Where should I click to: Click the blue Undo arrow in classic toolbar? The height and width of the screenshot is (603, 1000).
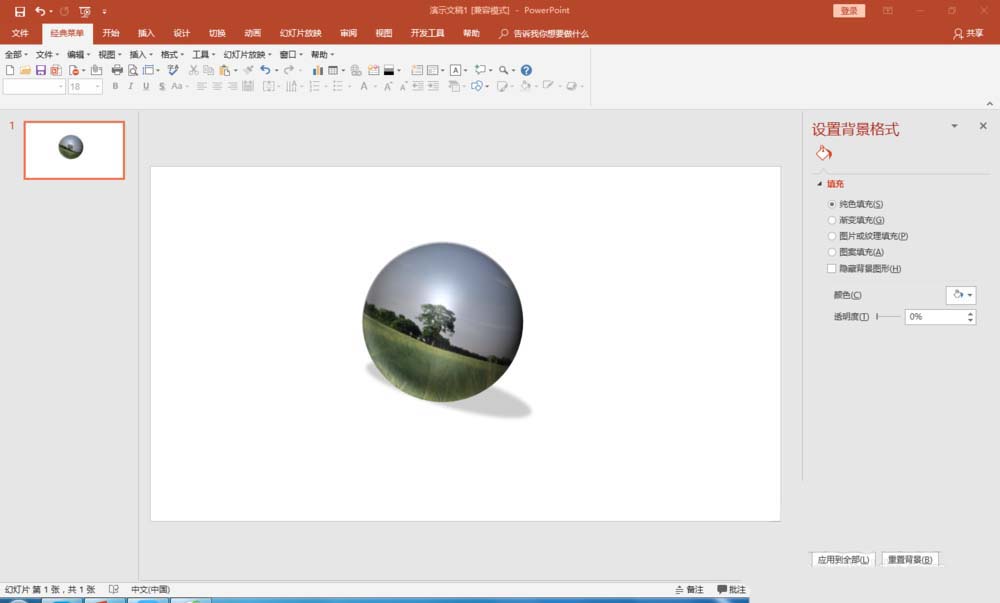click(x=265, y=70)
